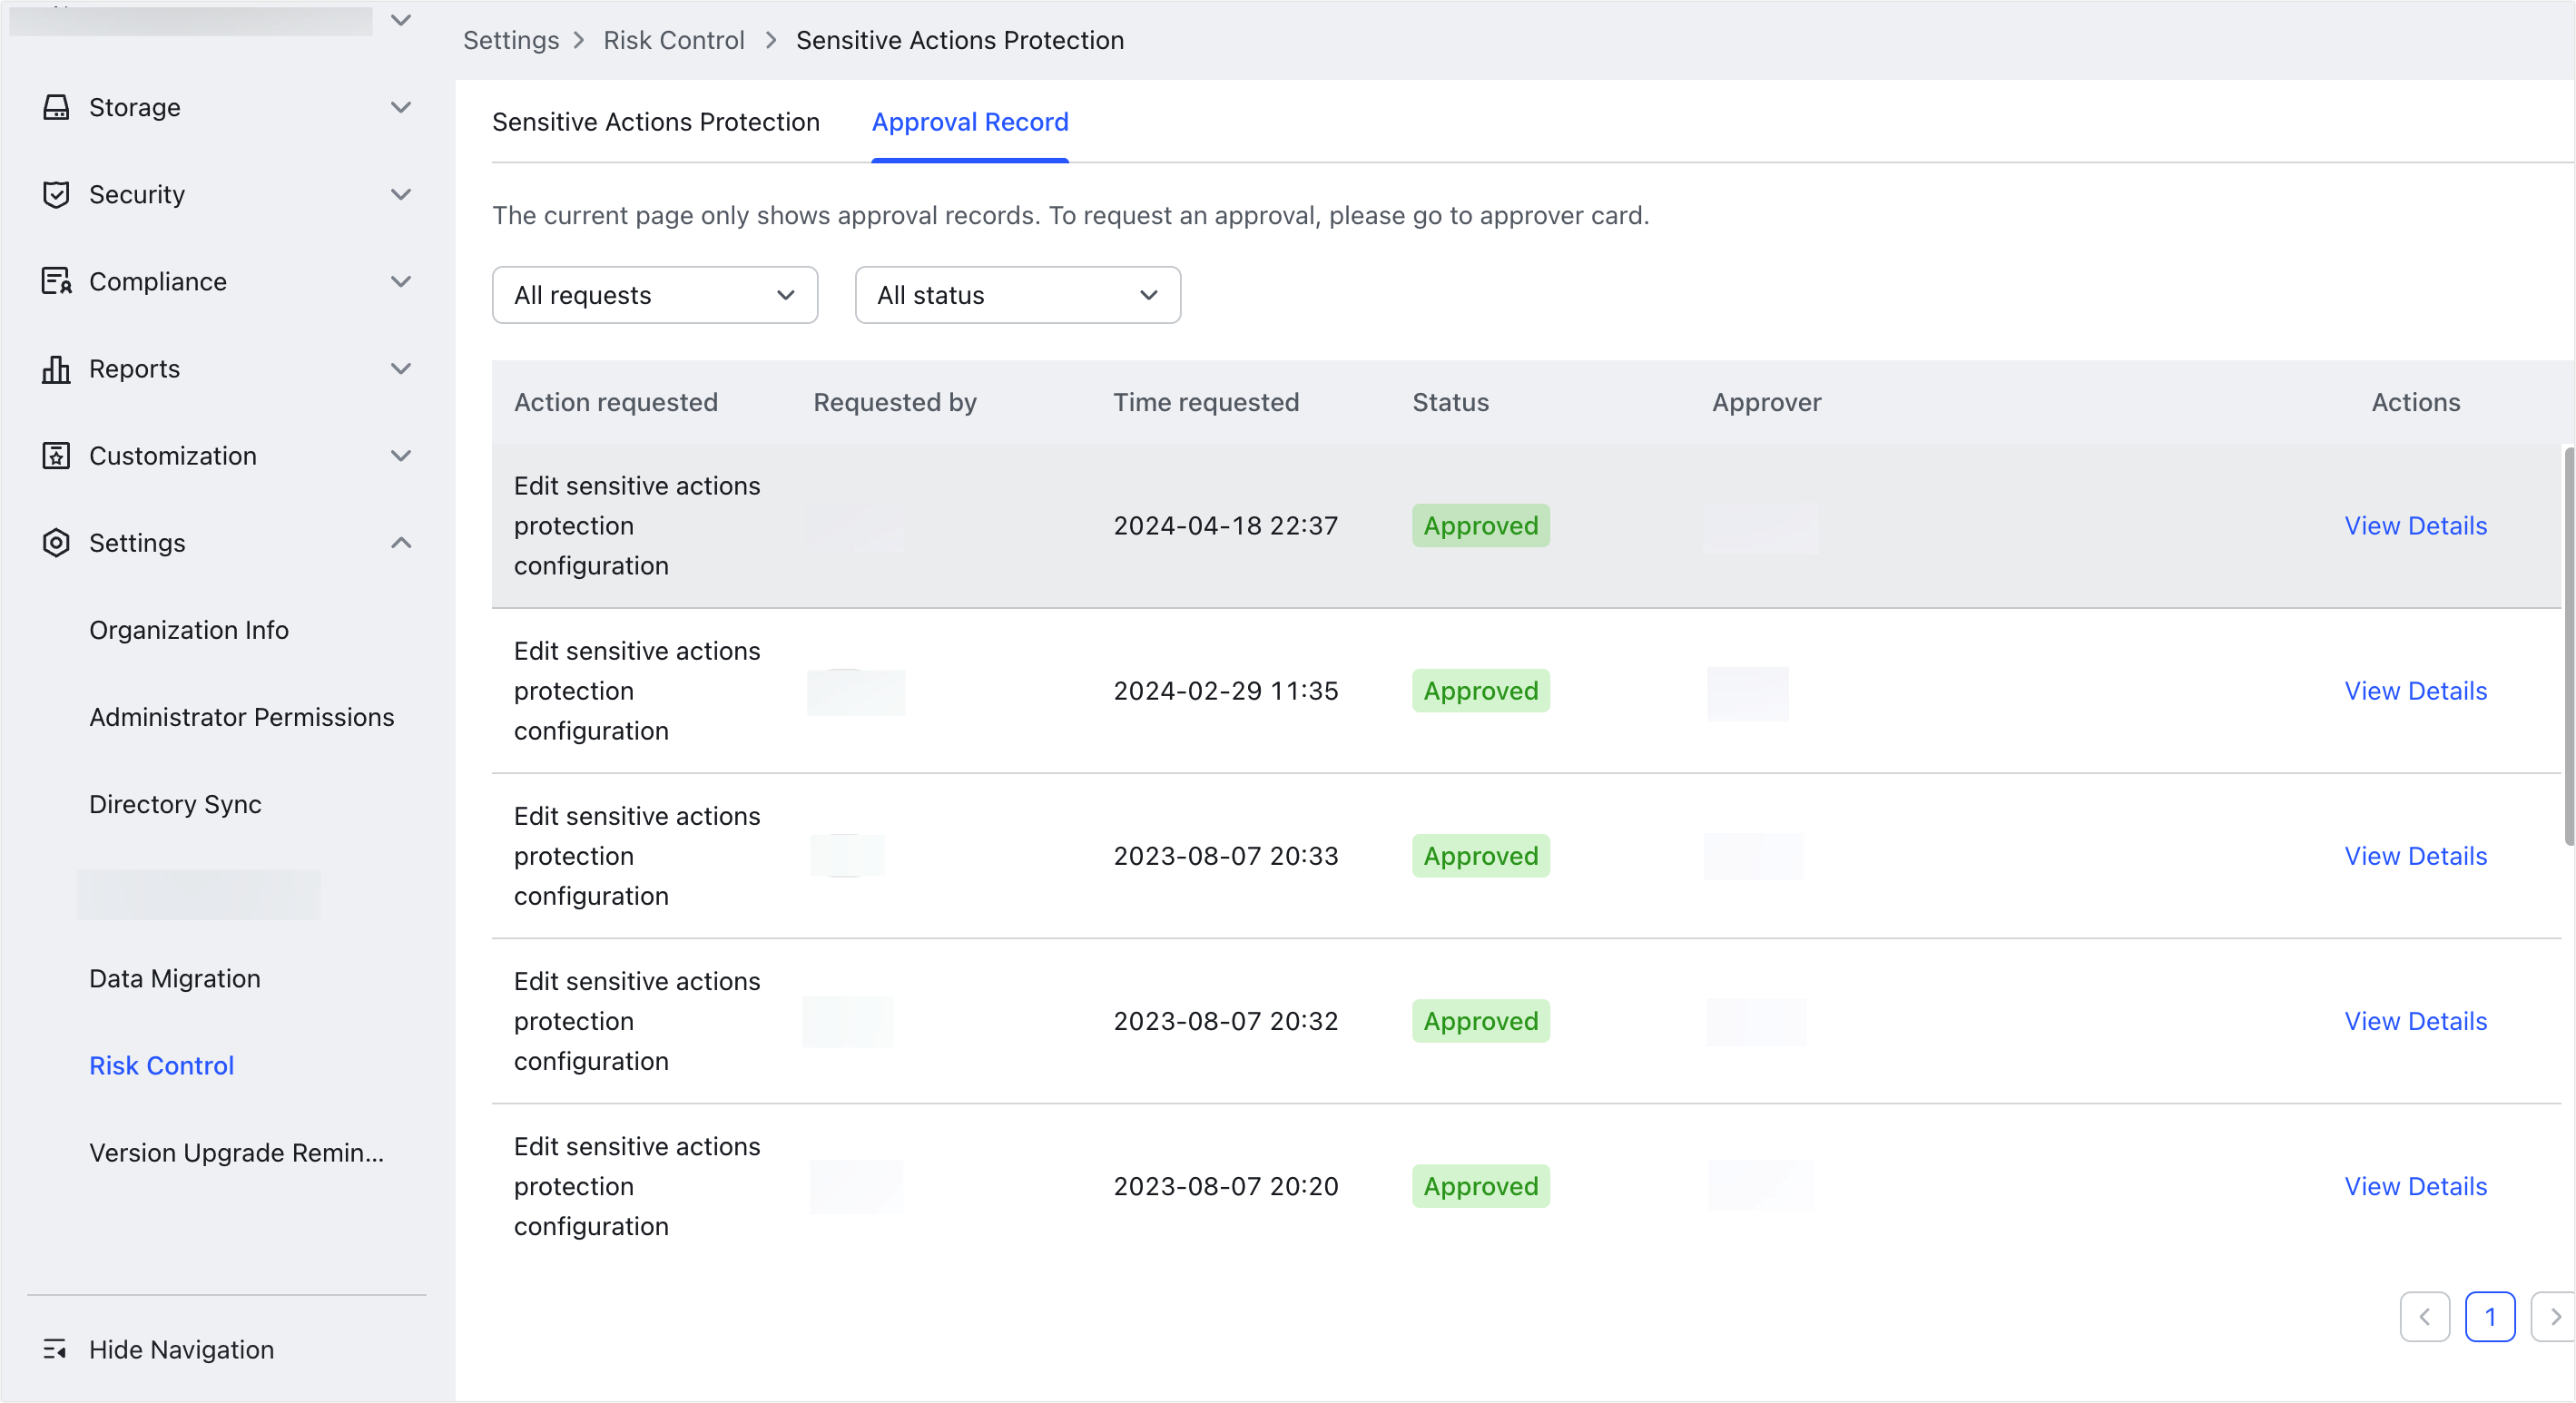This screenshot has height=1403, width=2576.
Task: Click the Status column header
Action: (x=1450, y=402)
